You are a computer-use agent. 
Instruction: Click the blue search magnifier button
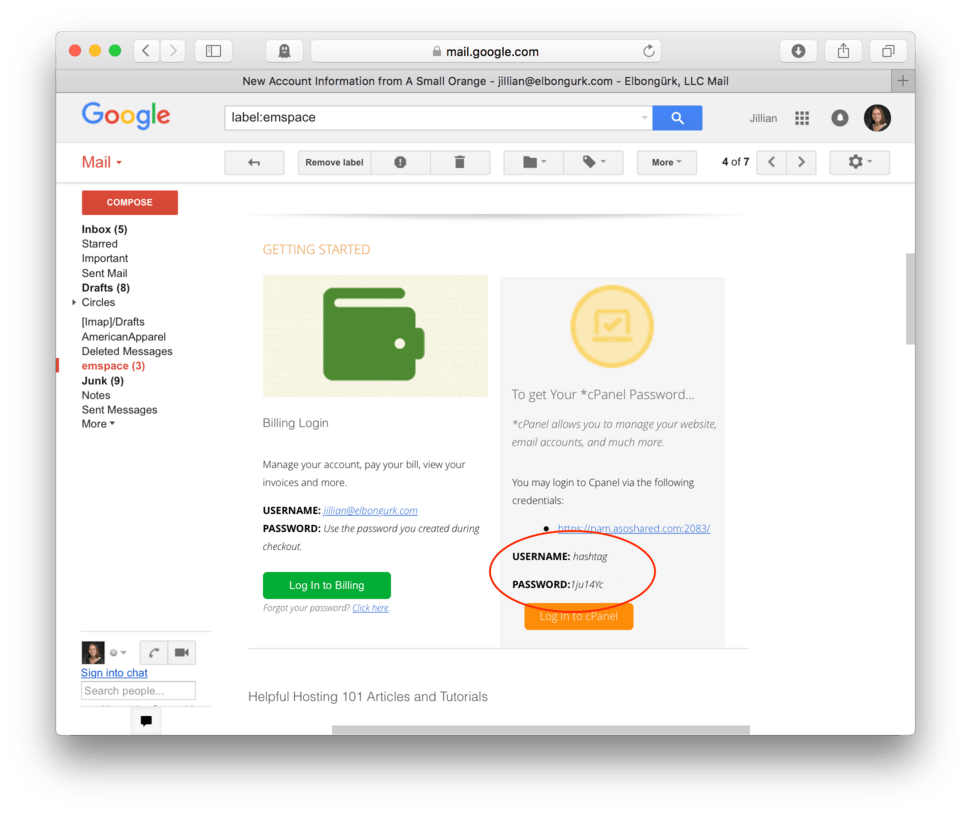[x=677, y=118]
